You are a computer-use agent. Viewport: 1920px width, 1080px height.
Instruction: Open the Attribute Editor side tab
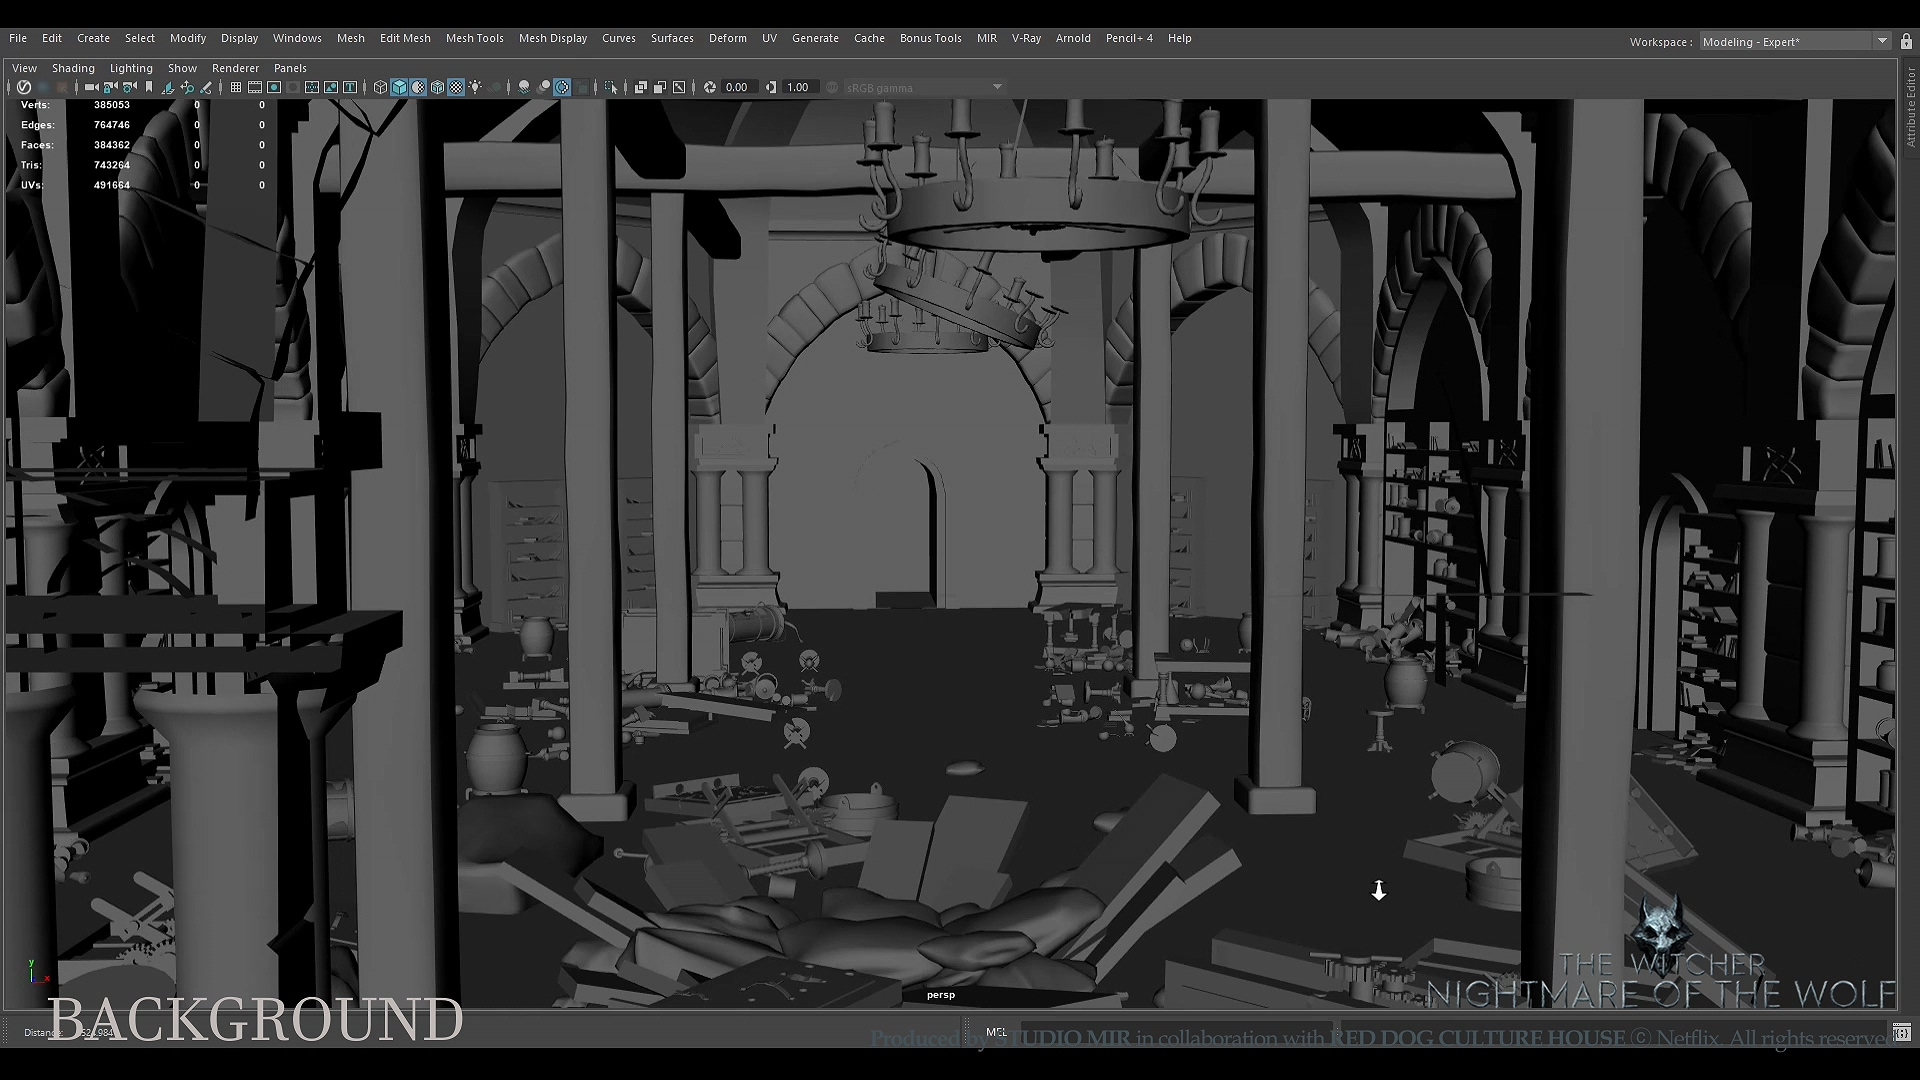pyautogui.click(x=1910, y=108)
